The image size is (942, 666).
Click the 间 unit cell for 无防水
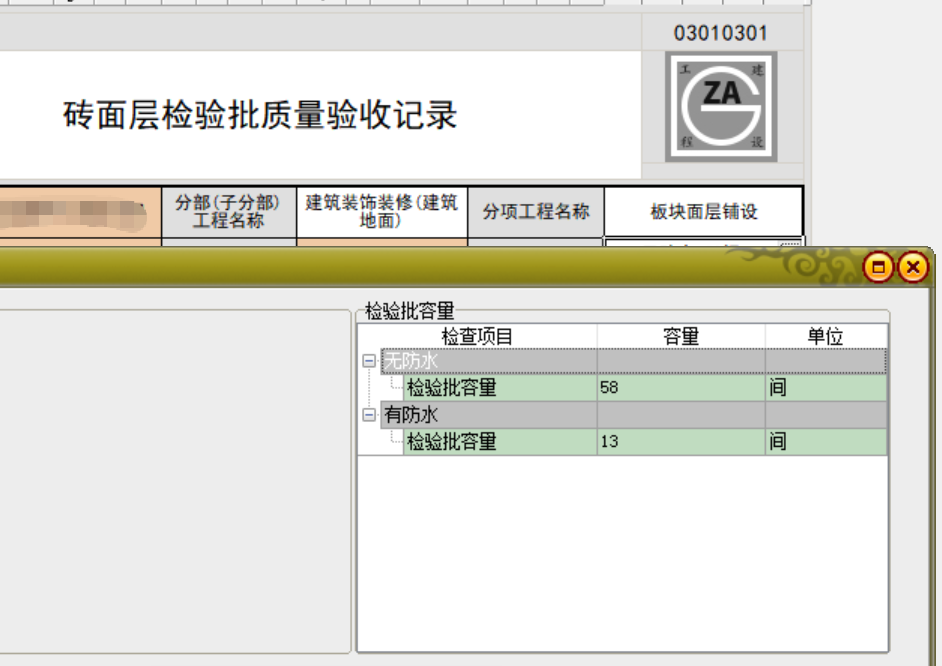pyautogui.click(x=825, y=388)
